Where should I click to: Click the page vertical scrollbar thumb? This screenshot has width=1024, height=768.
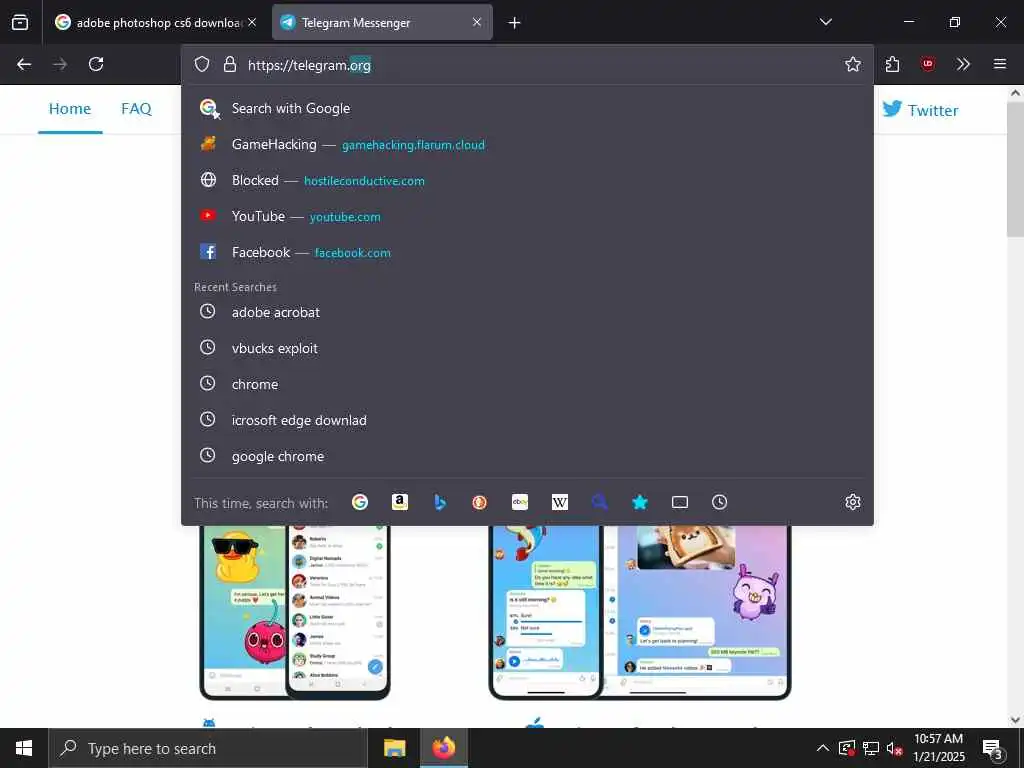click(1015, 168)
